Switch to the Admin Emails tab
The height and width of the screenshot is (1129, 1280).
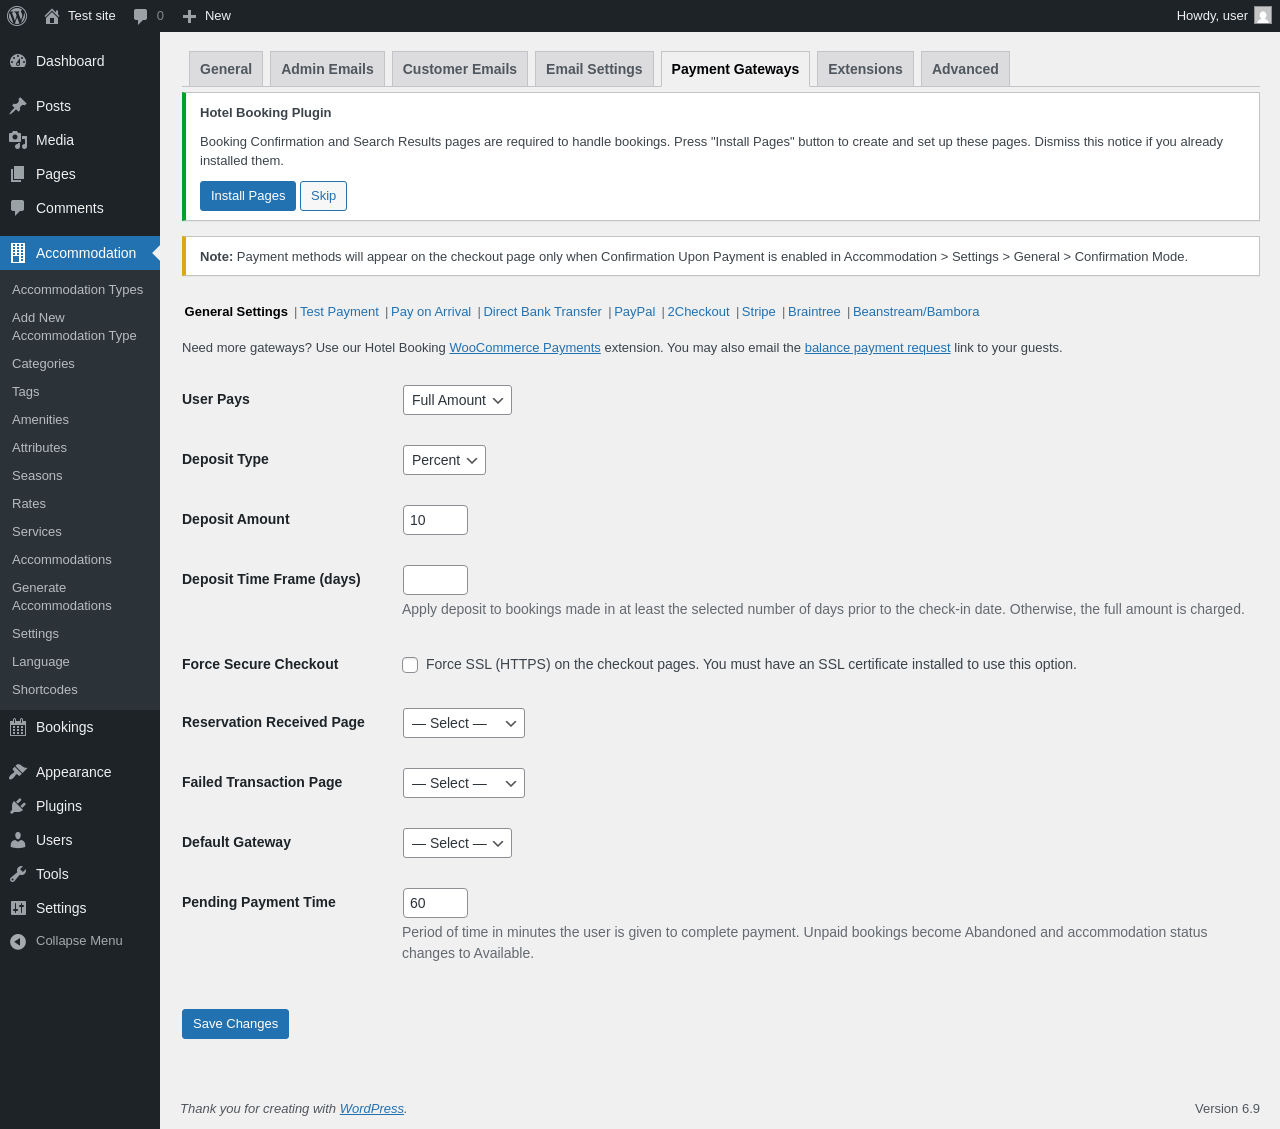click(327, 69)
